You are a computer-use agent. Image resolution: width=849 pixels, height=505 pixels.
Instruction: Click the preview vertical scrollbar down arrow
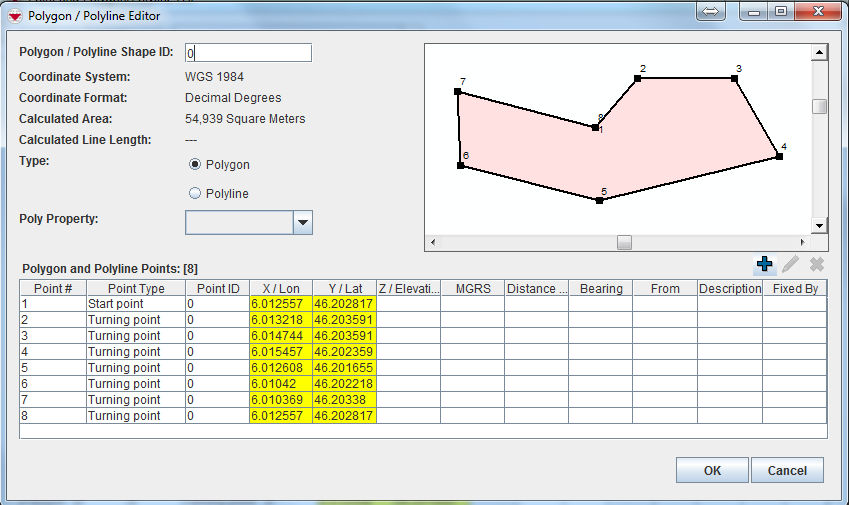[819, 226]
